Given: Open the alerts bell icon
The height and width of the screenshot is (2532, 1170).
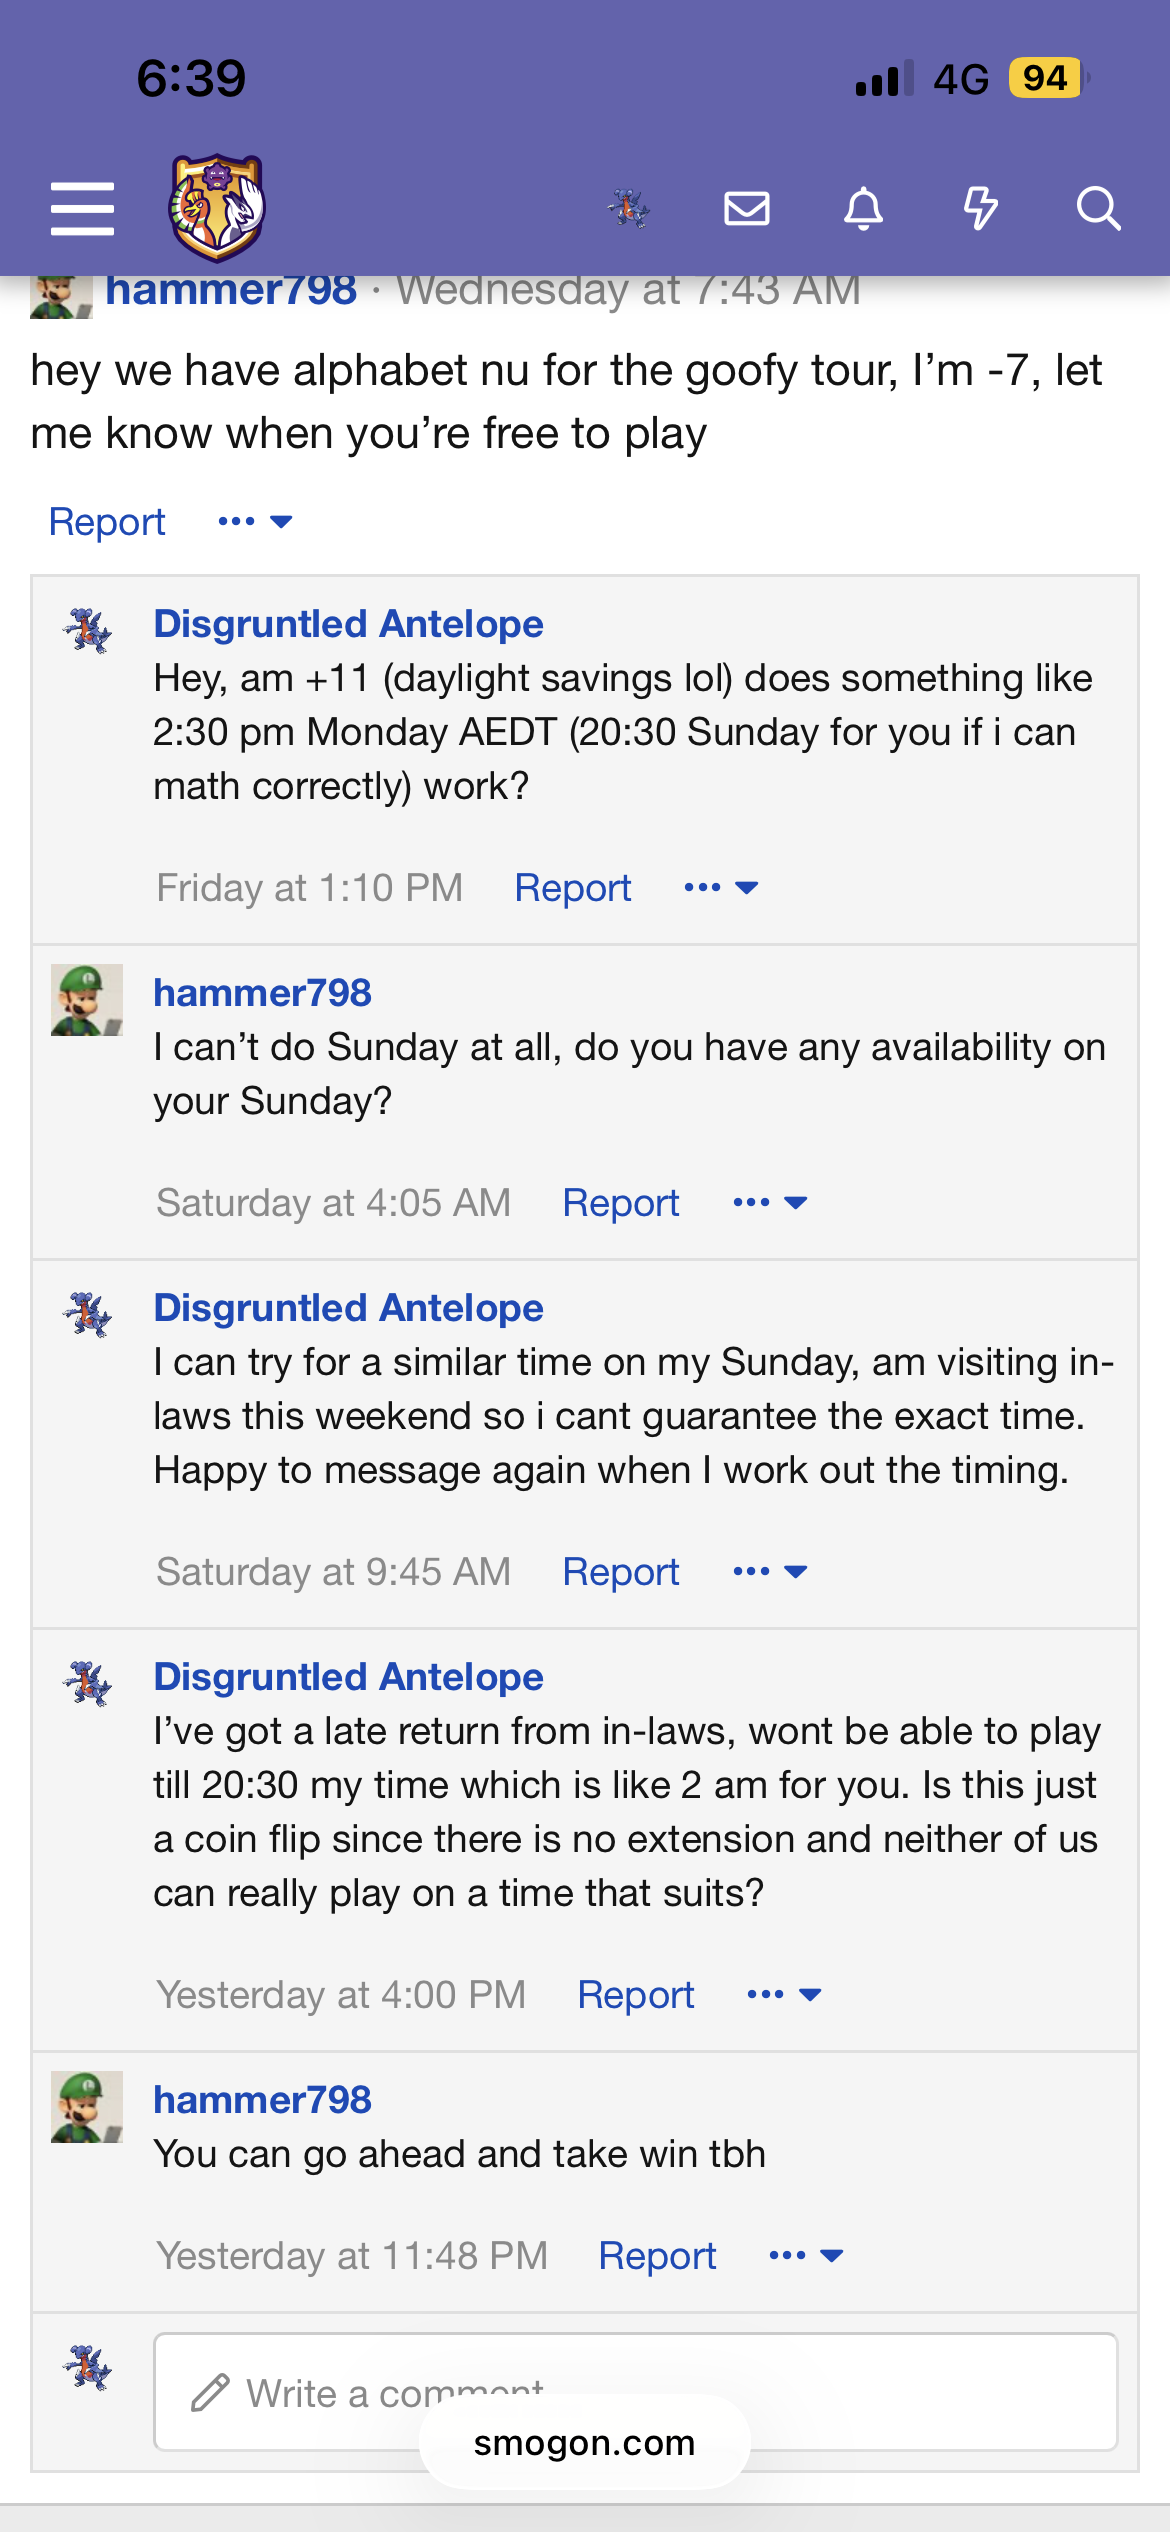Looking at the screenshot, I should pos(863,209).
